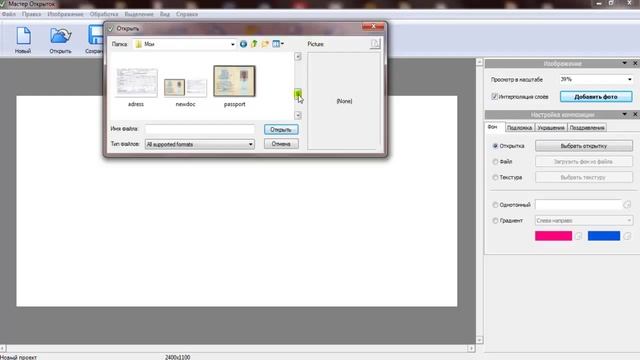The image size is (640, 360).
Task: Go back using the blue arrow icon
Action: (243, 44)
